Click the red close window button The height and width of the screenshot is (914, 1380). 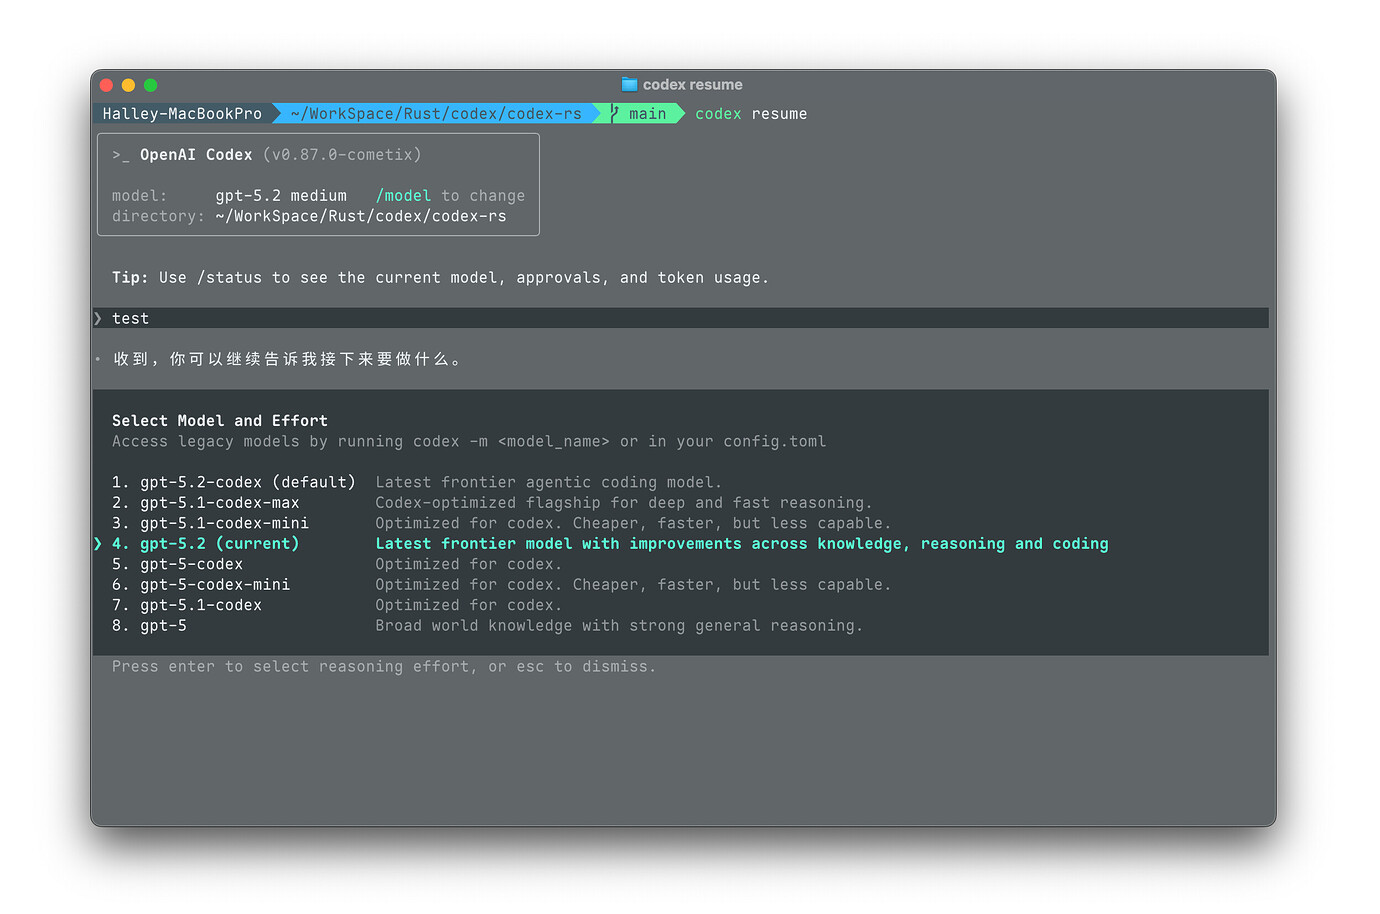(107, 85)
